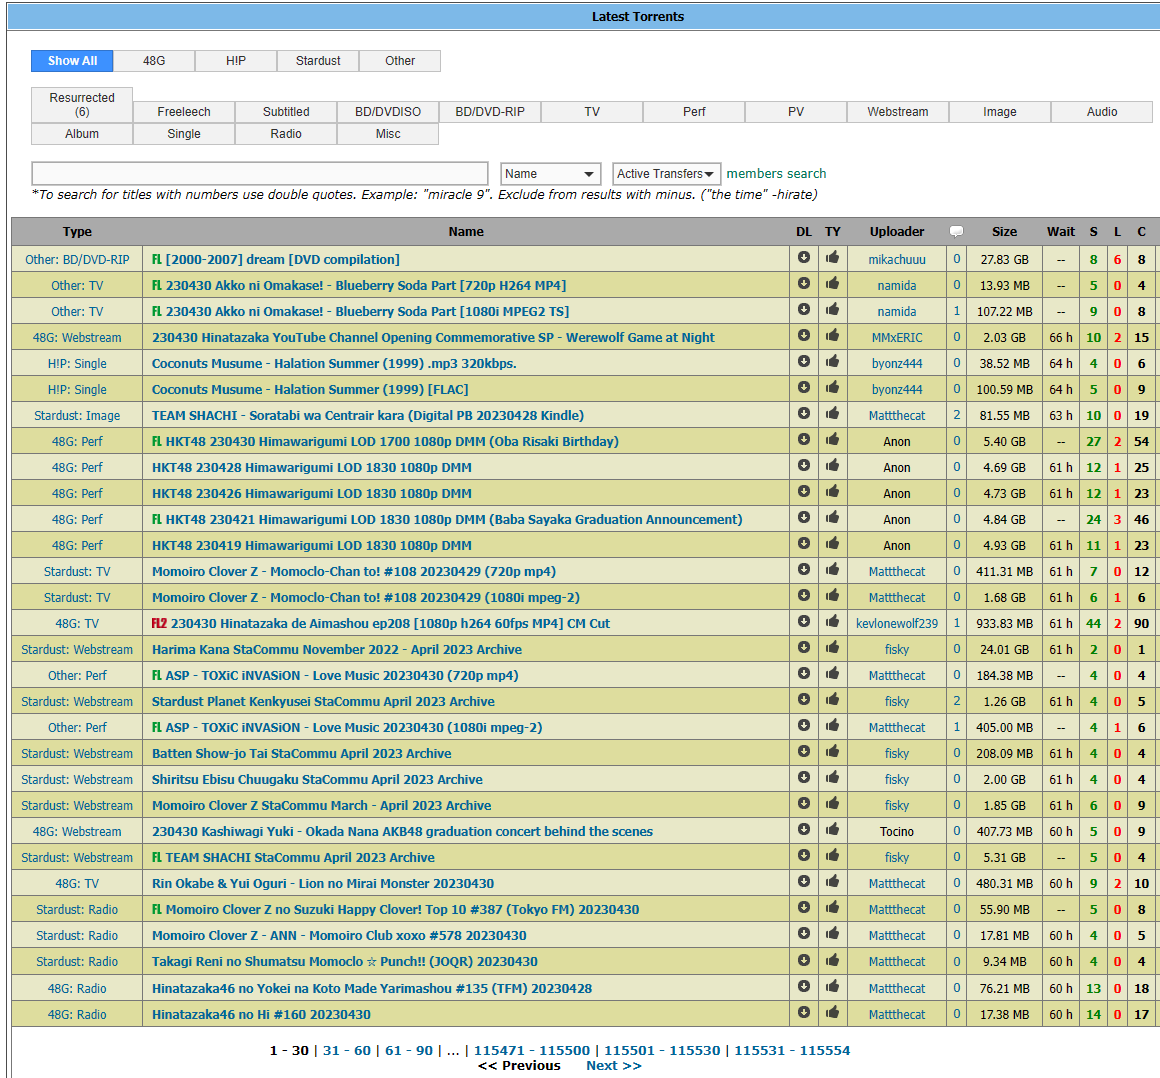Sort torrents by Size column header

coord(1004,232)
